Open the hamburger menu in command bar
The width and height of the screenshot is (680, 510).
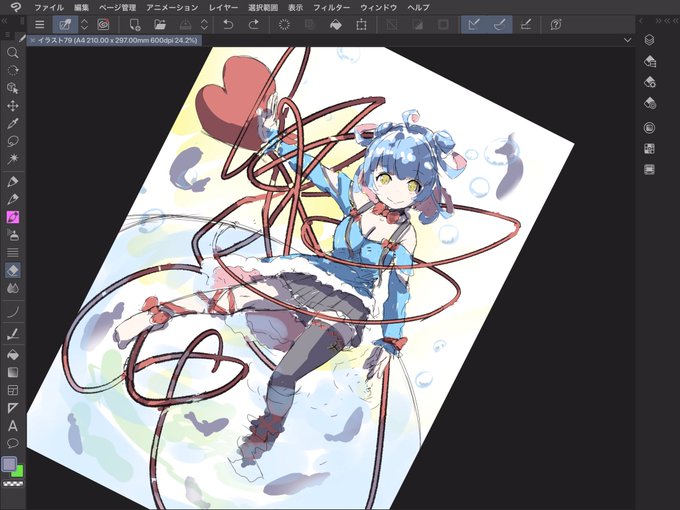click(x=39, y=25)
